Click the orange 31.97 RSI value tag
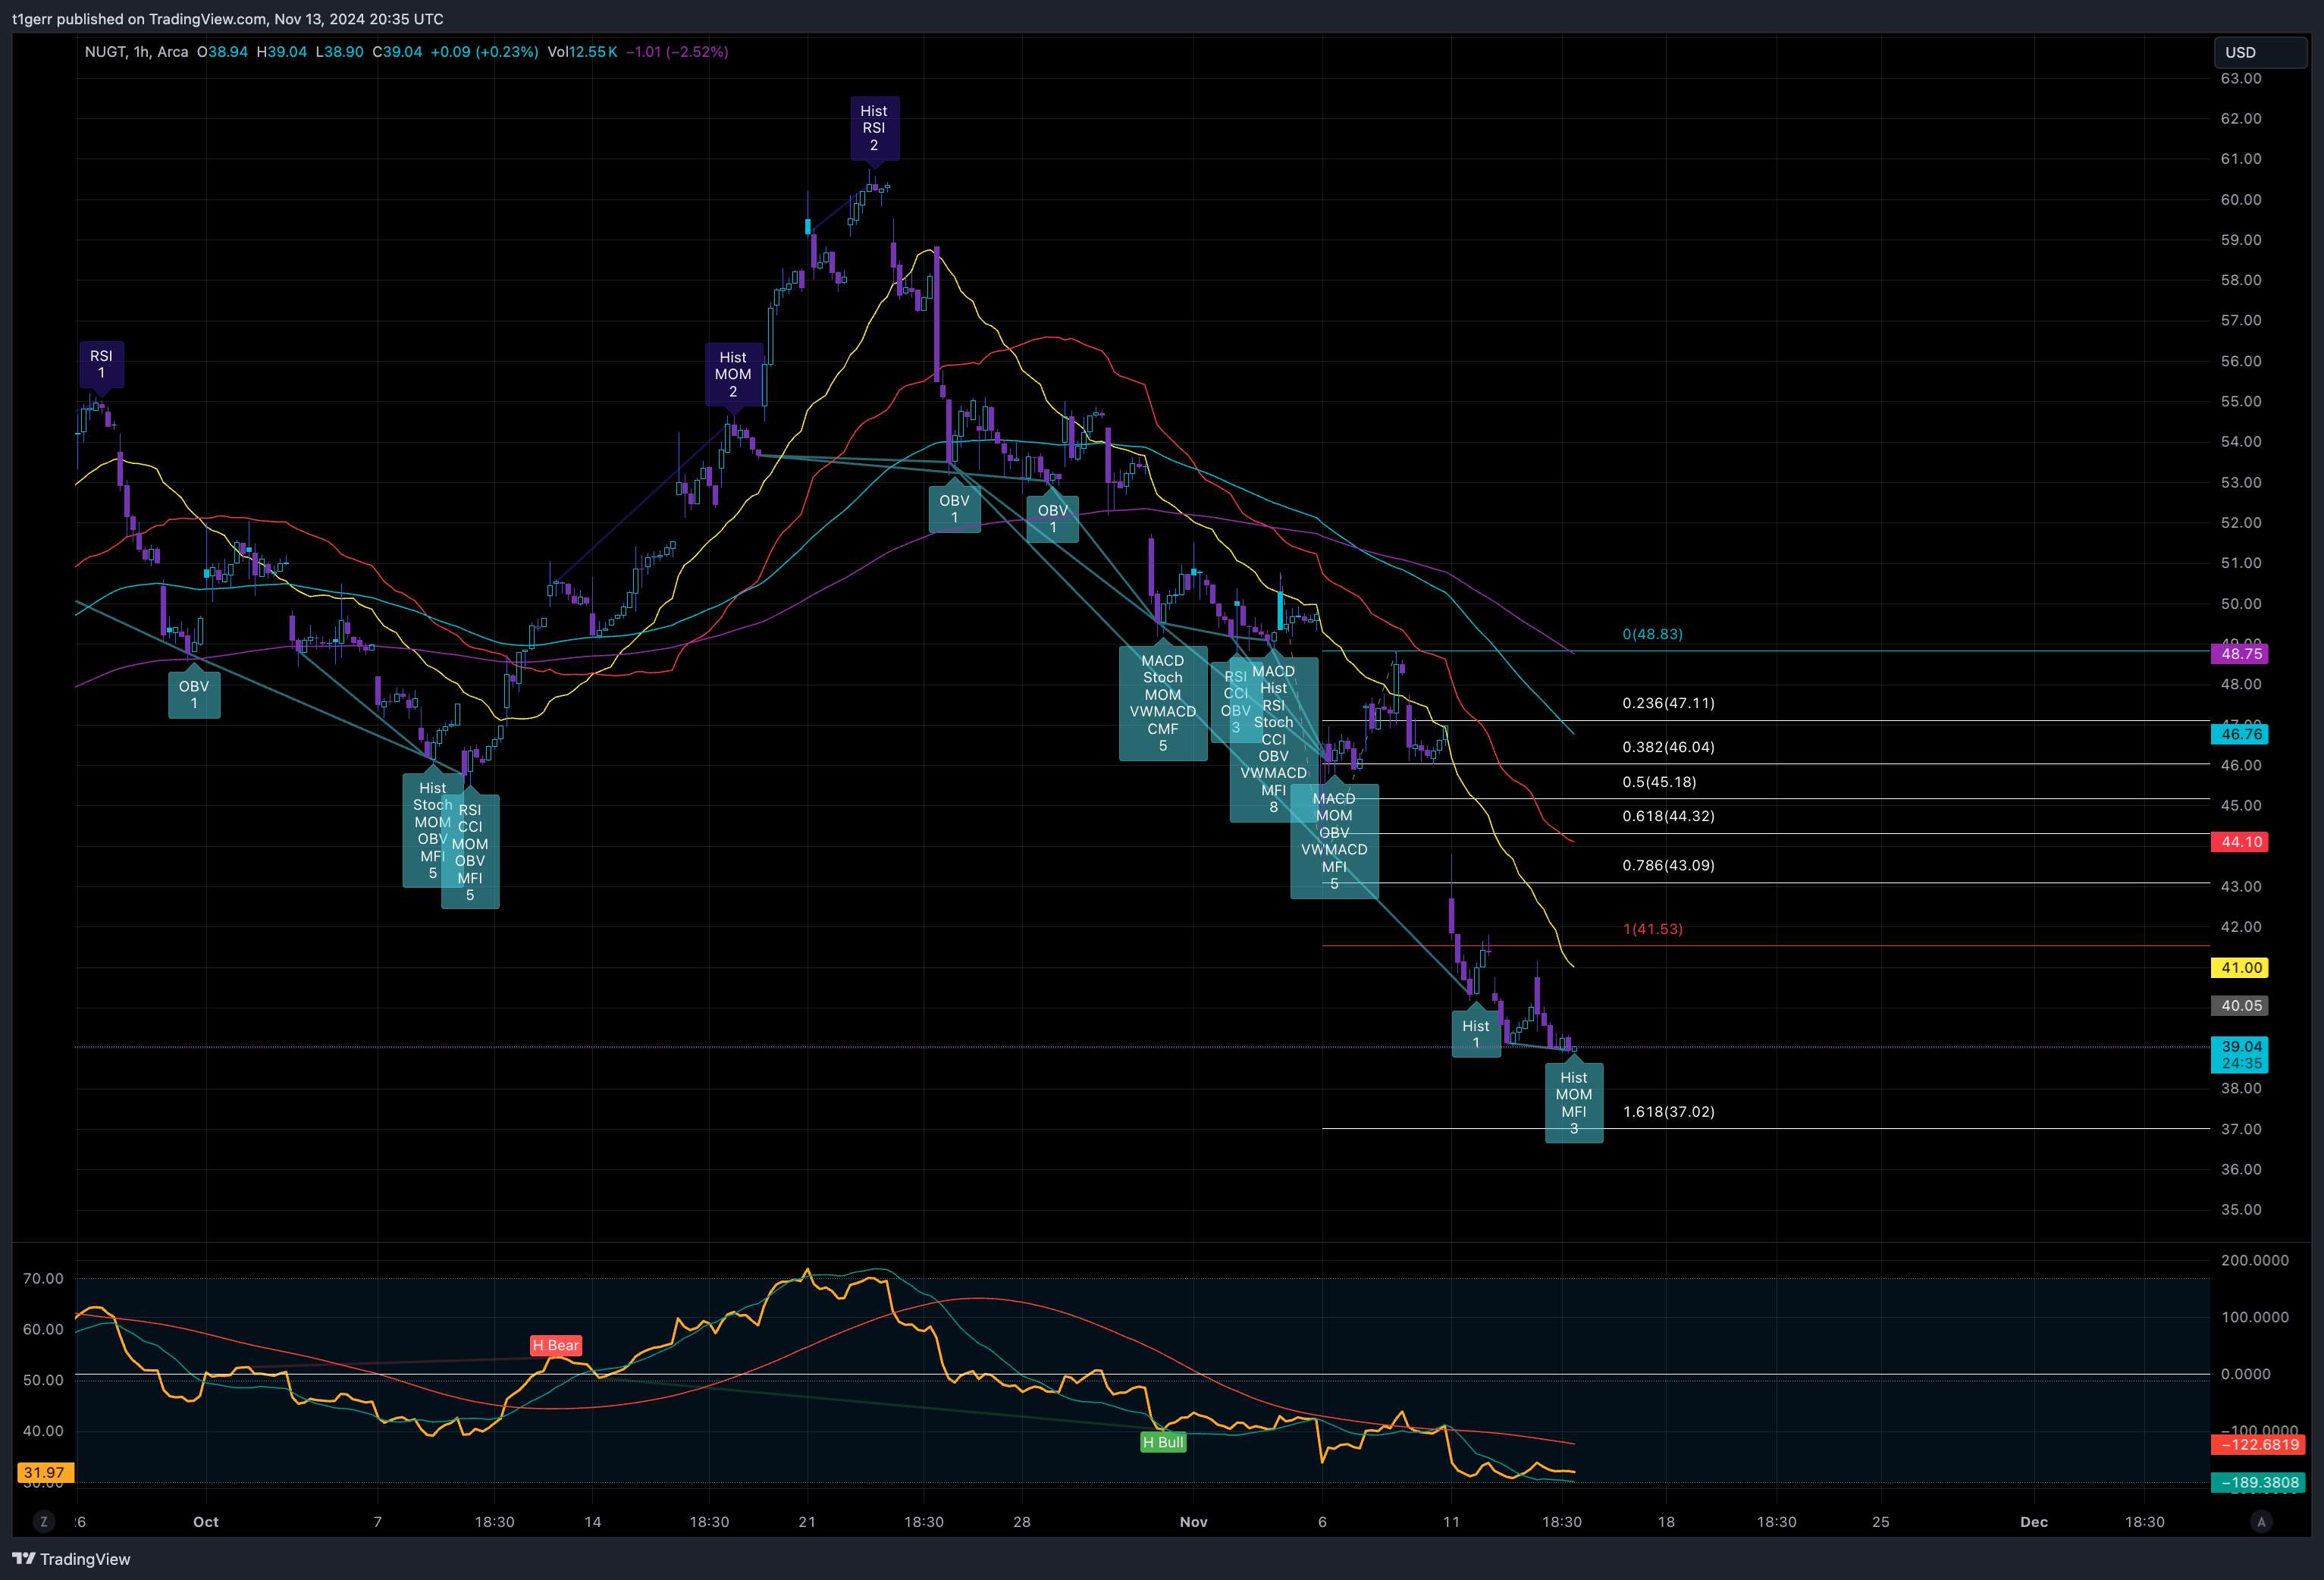The width and height of the screenshot is (2324, 1580). [44, 1472]
